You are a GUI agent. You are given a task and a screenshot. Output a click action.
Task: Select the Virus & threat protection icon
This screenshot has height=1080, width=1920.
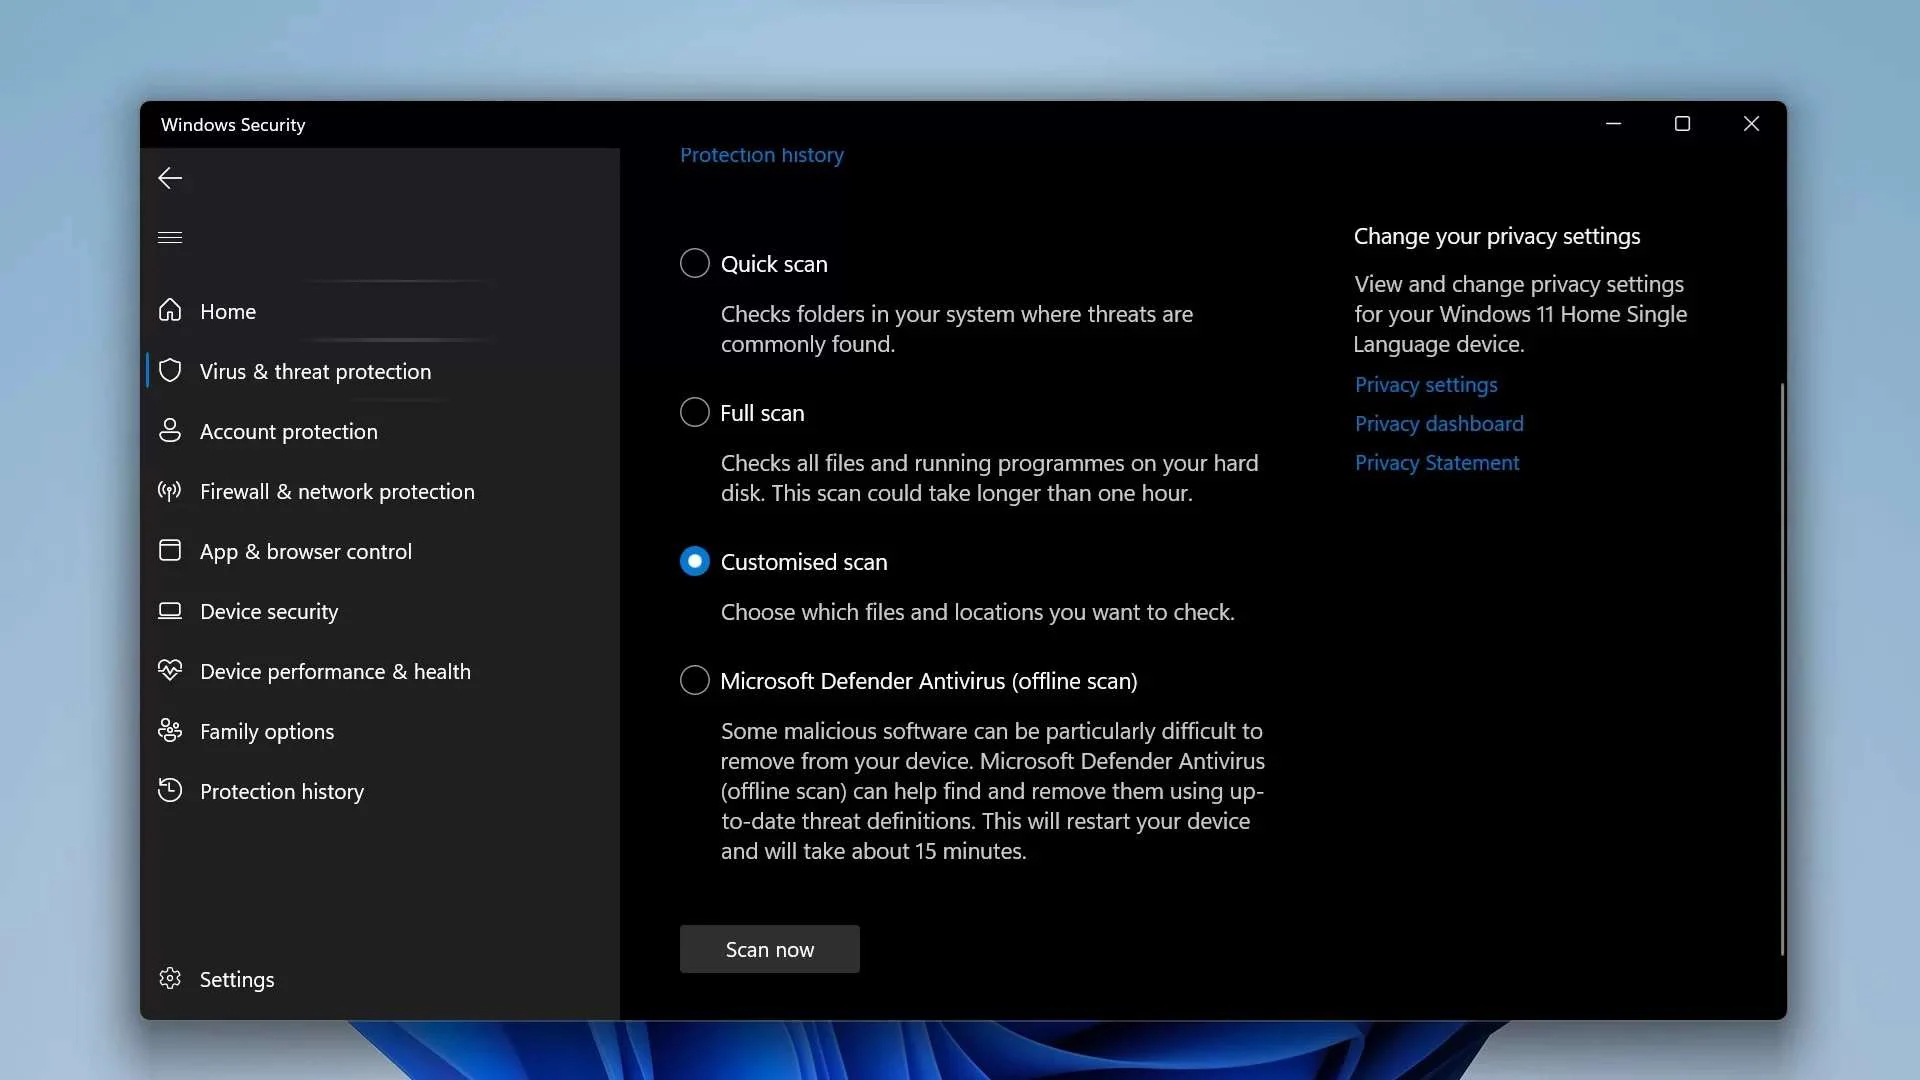(x=170, y=371)
